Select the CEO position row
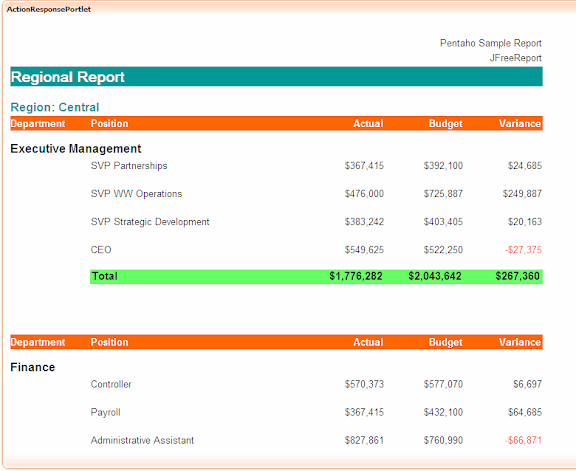This screenshot has width=576, height=471. tap(316, 250)
